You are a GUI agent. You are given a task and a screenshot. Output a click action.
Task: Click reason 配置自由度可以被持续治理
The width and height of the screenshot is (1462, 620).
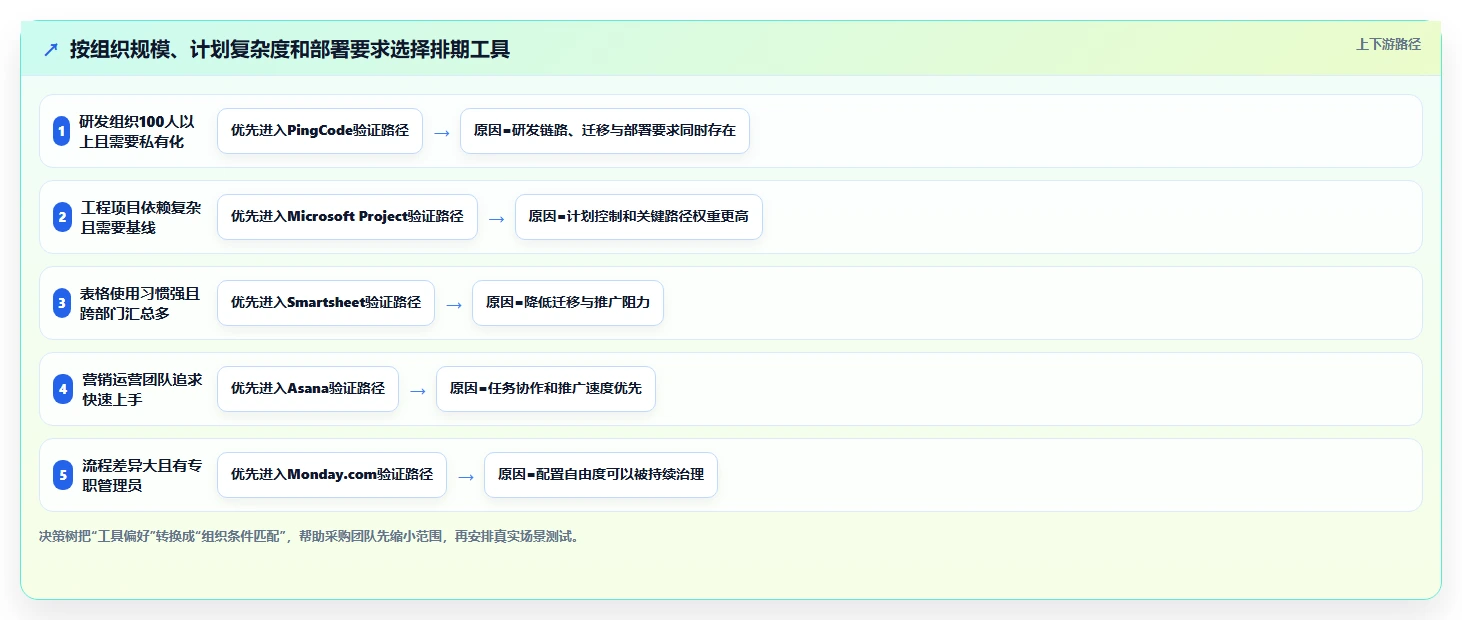tap(601, 475)
